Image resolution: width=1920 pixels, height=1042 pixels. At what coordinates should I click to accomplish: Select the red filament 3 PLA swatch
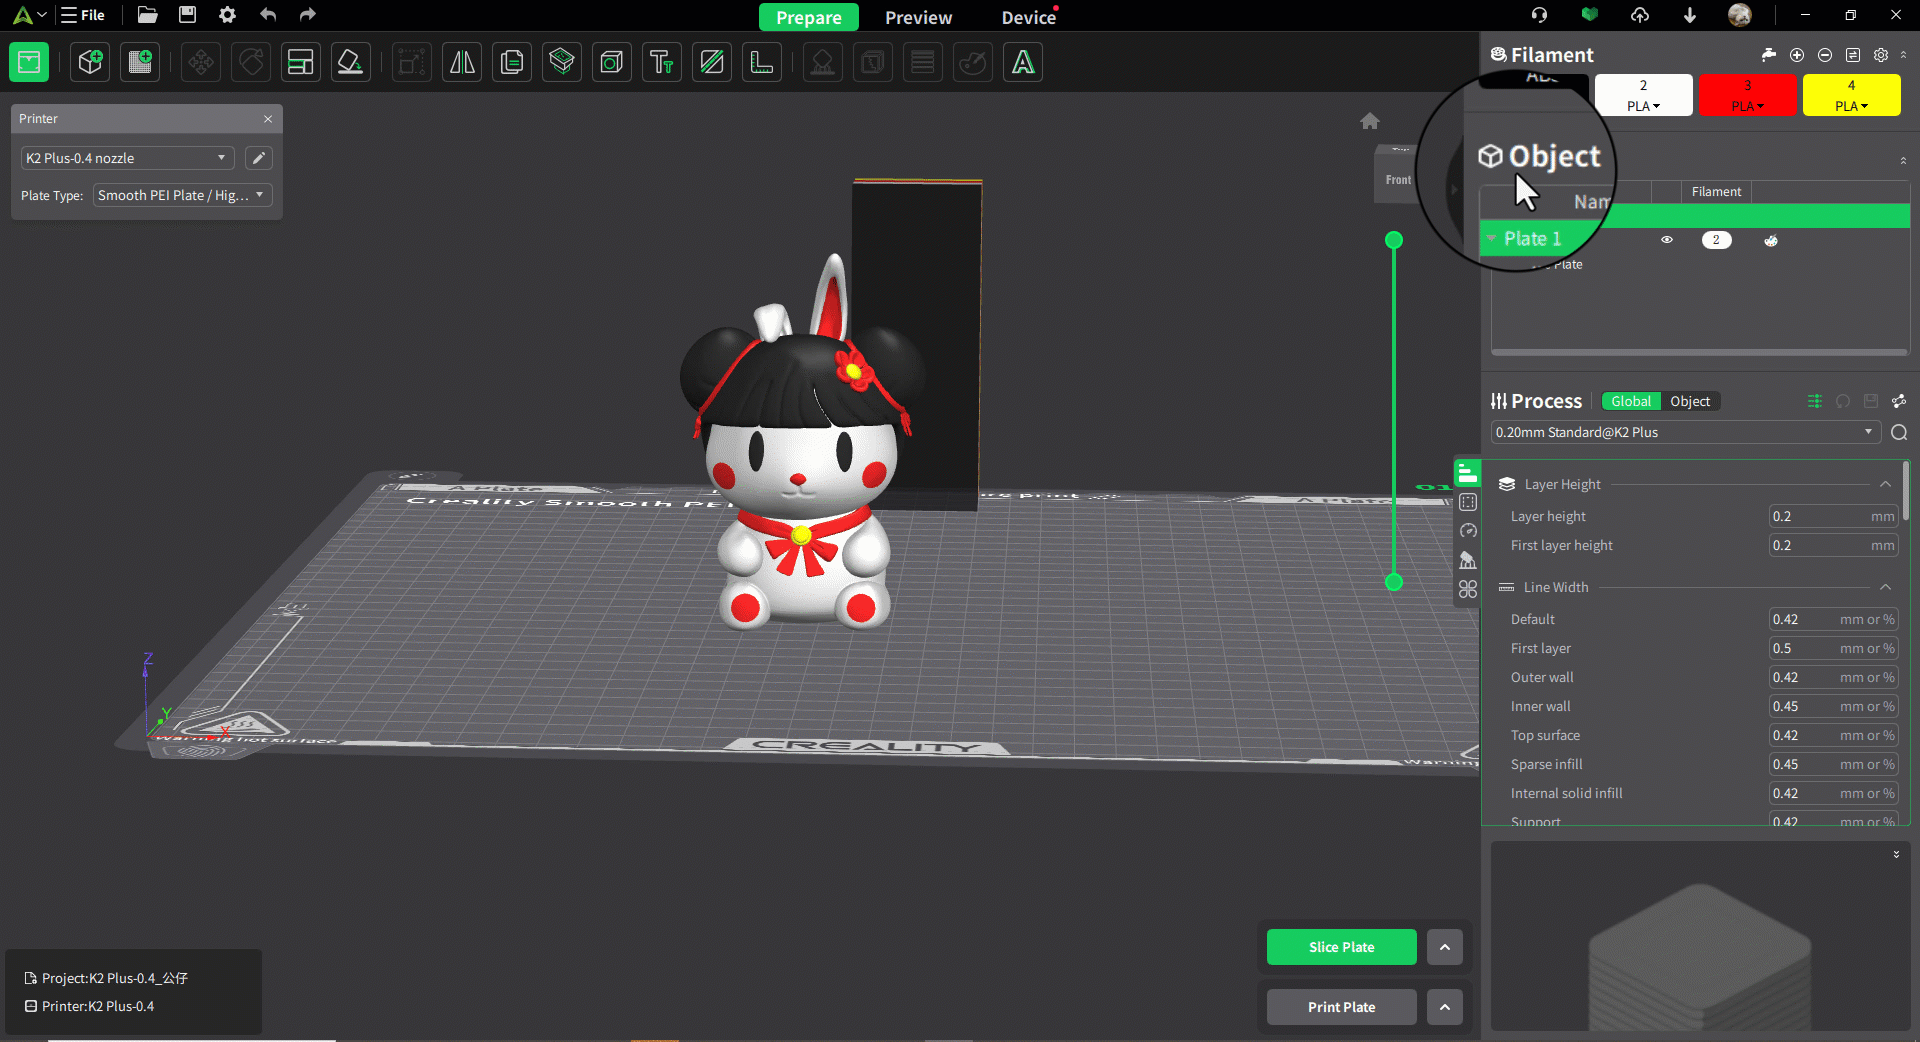(1747, 95)
